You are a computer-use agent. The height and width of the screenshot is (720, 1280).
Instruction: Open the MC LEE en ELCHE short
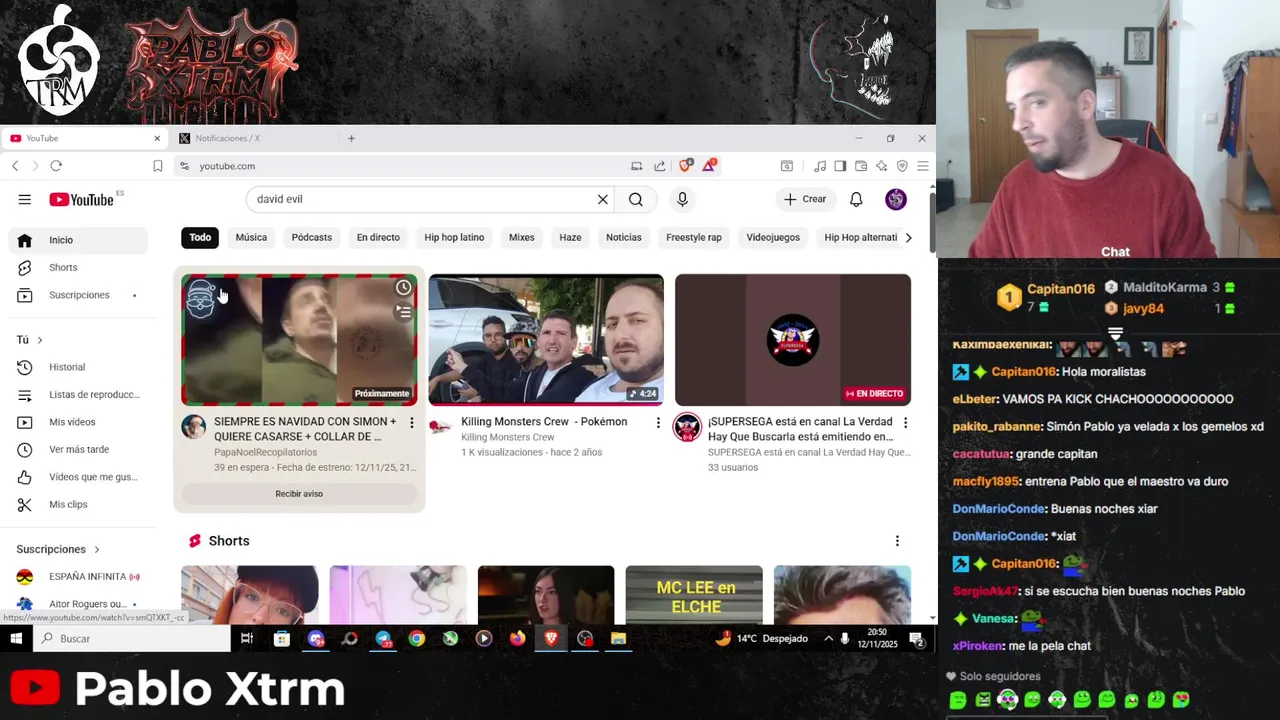pos(694,594)
